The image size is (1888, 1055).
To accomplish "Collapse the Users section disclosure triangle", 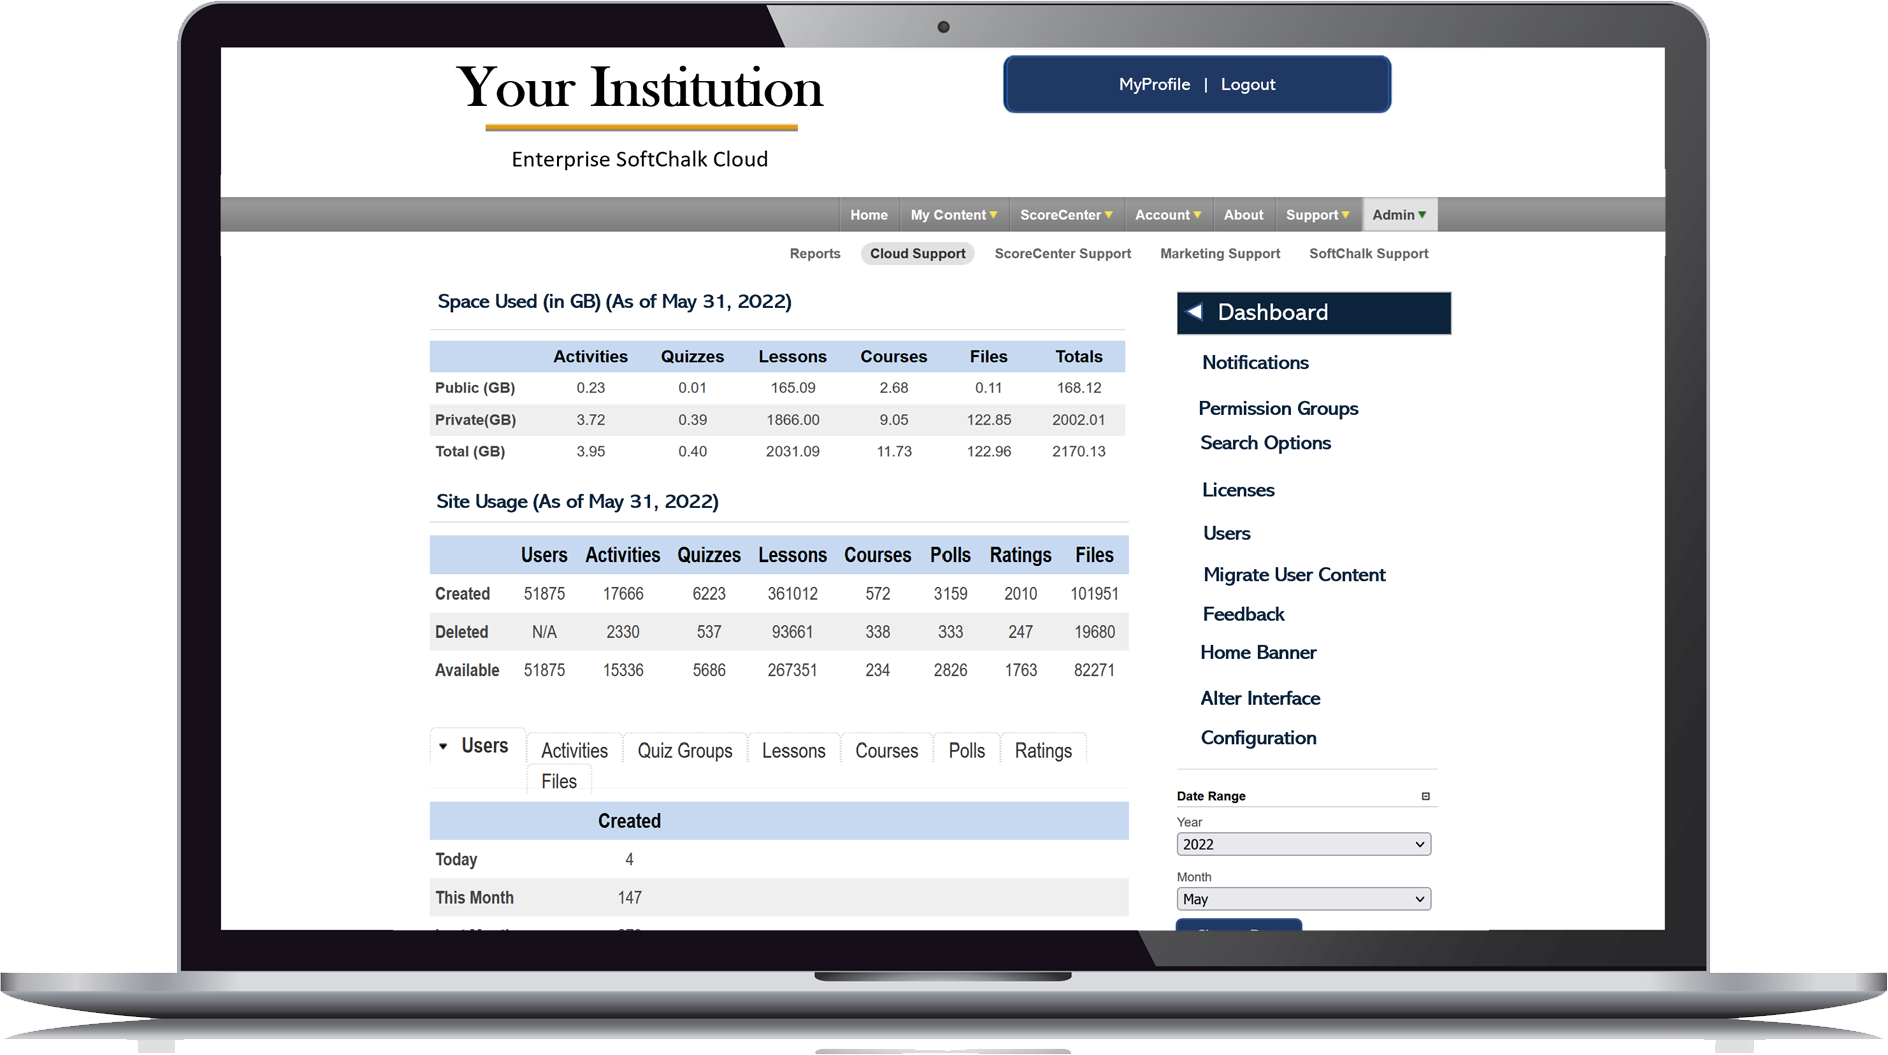I will [x=444, y=745].
